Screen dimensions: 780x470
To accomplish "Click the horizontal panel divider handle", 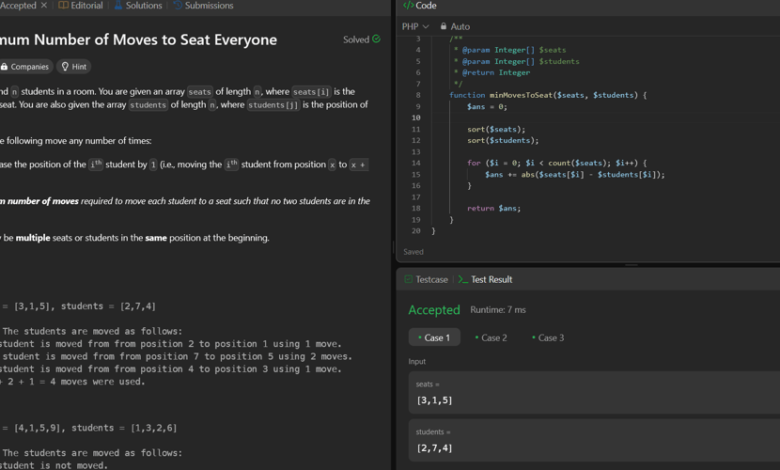I will coord(631,265).
